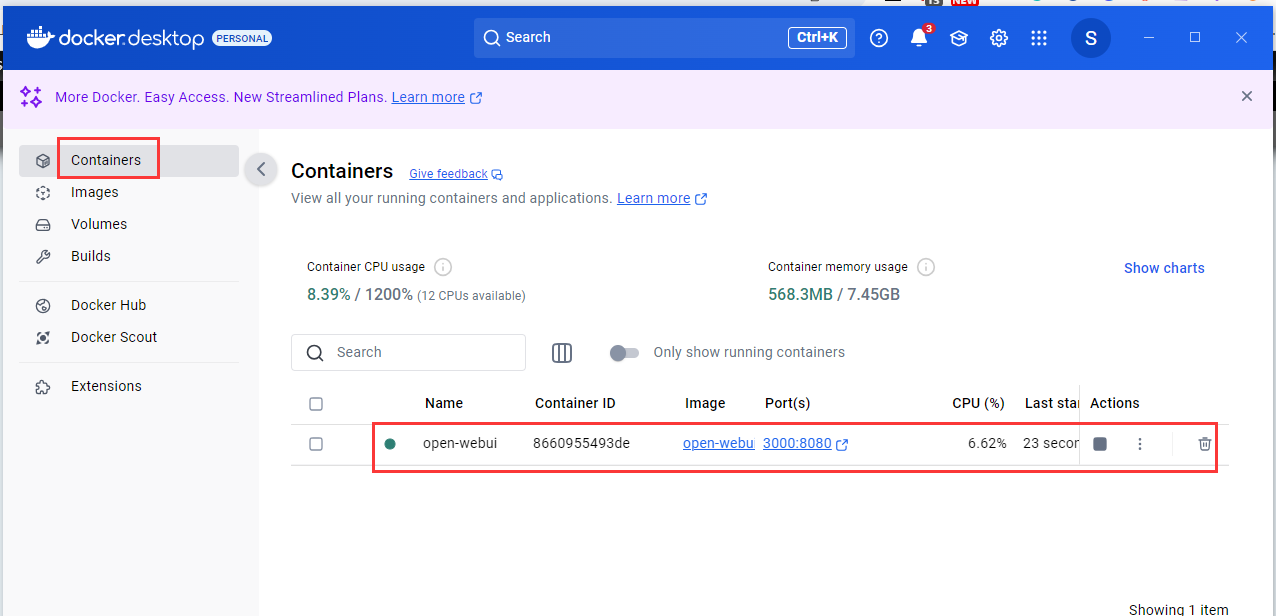The image size is (1276, 616).
Task: Click the green running status dot
Action: tap(390, 444)
